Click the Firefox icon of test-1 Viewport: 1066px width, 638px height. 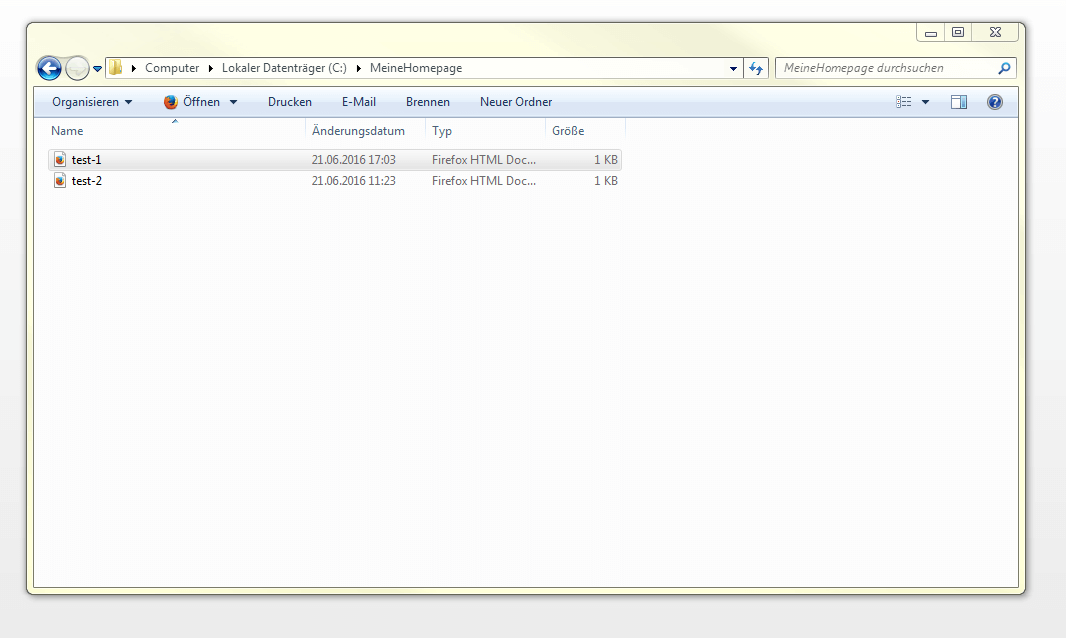pos(60,160)
